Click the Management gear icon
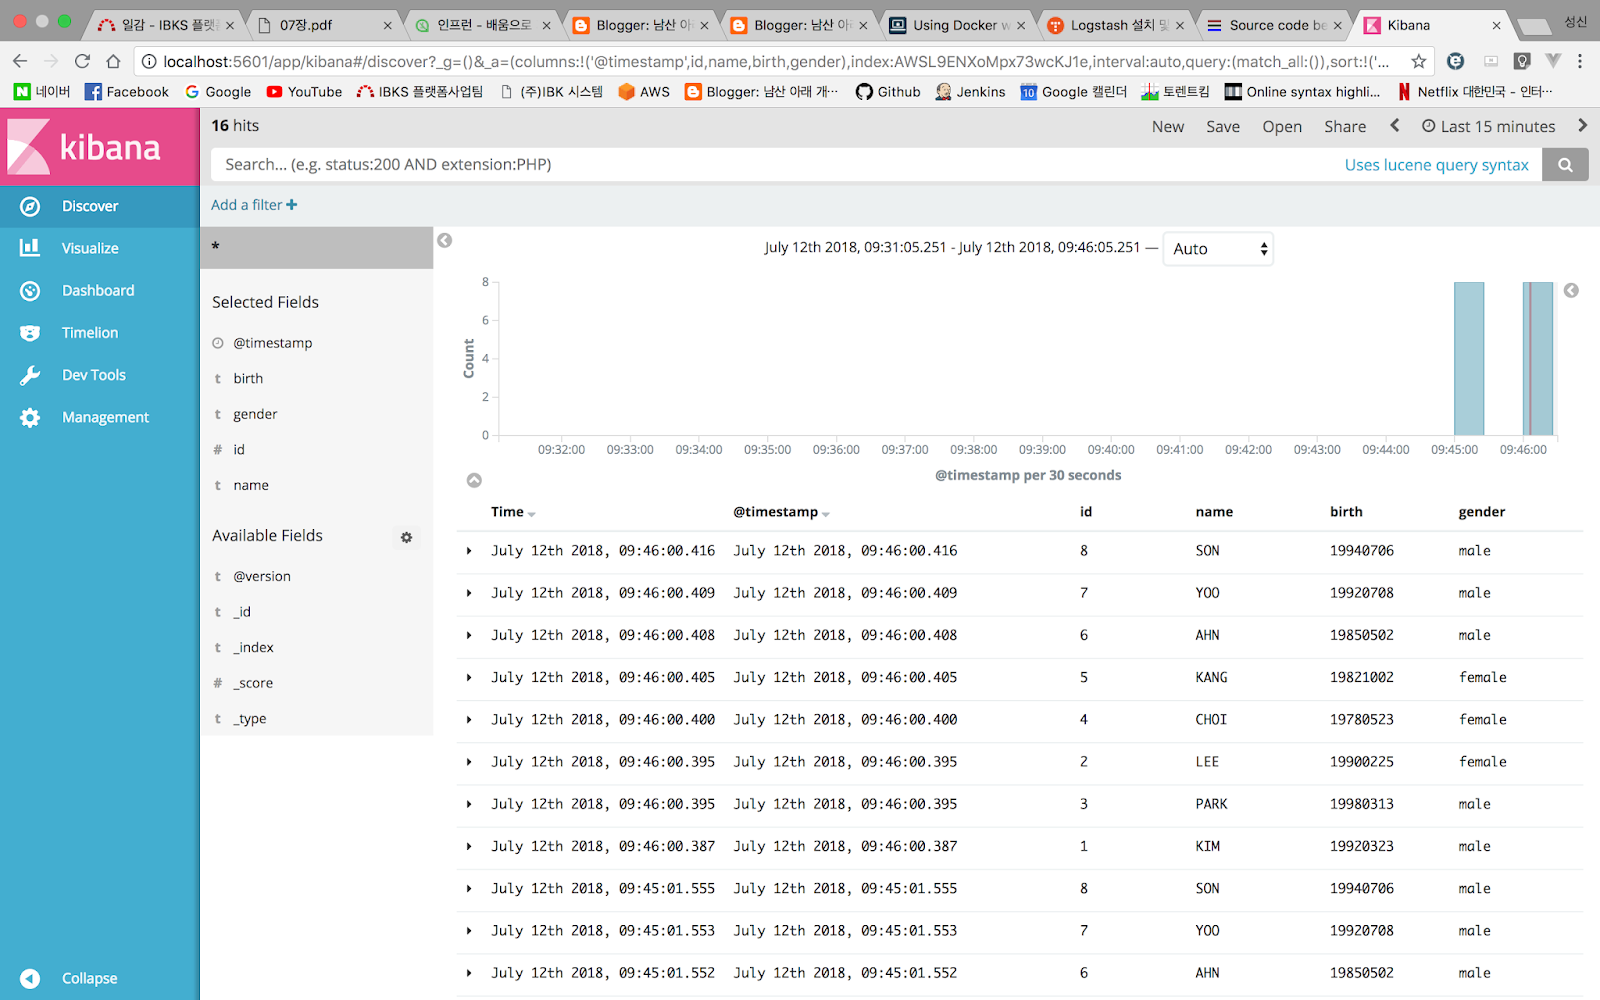Viewport: 1600px width, 1000px height. [30, 417]
